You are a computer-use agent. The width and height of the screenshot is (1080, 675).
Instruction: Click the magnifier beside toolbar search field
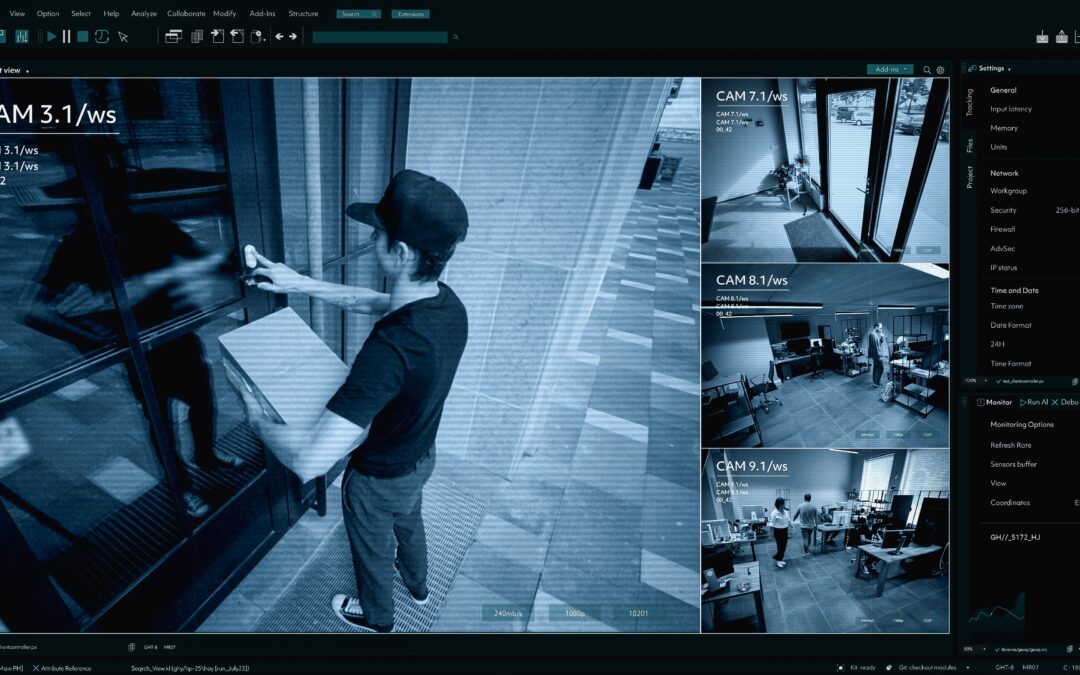455,37
